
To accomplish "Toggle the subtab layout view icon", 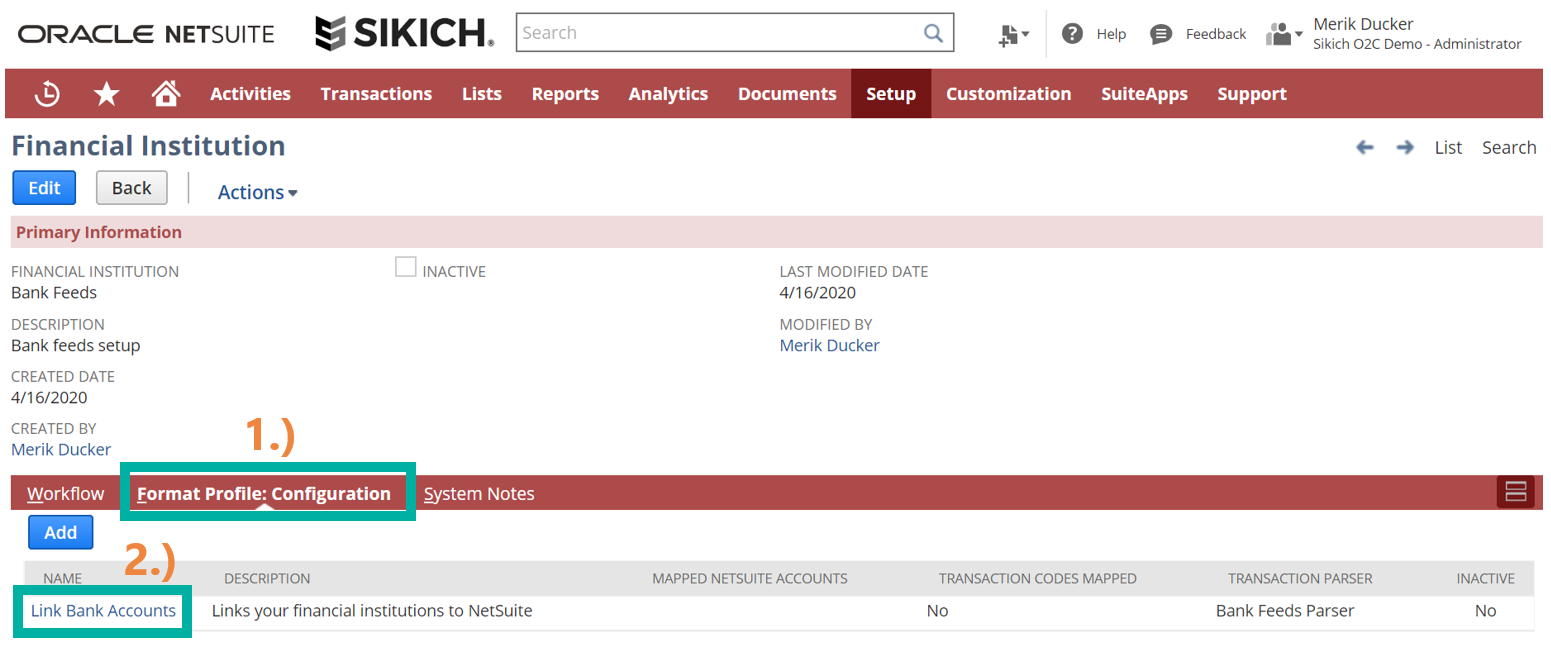I will pos(1515,492).
